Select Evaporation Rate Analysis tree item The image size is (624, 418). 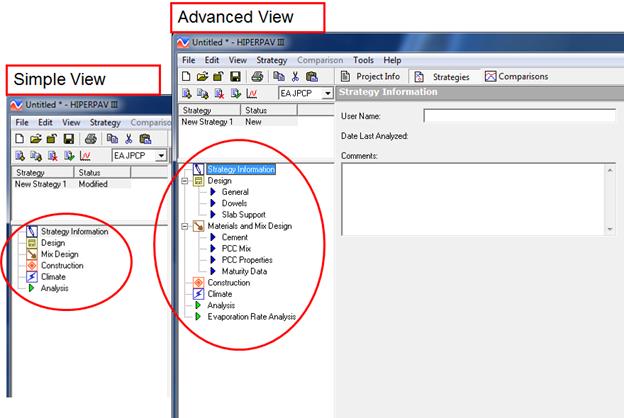tap(252, 317)
